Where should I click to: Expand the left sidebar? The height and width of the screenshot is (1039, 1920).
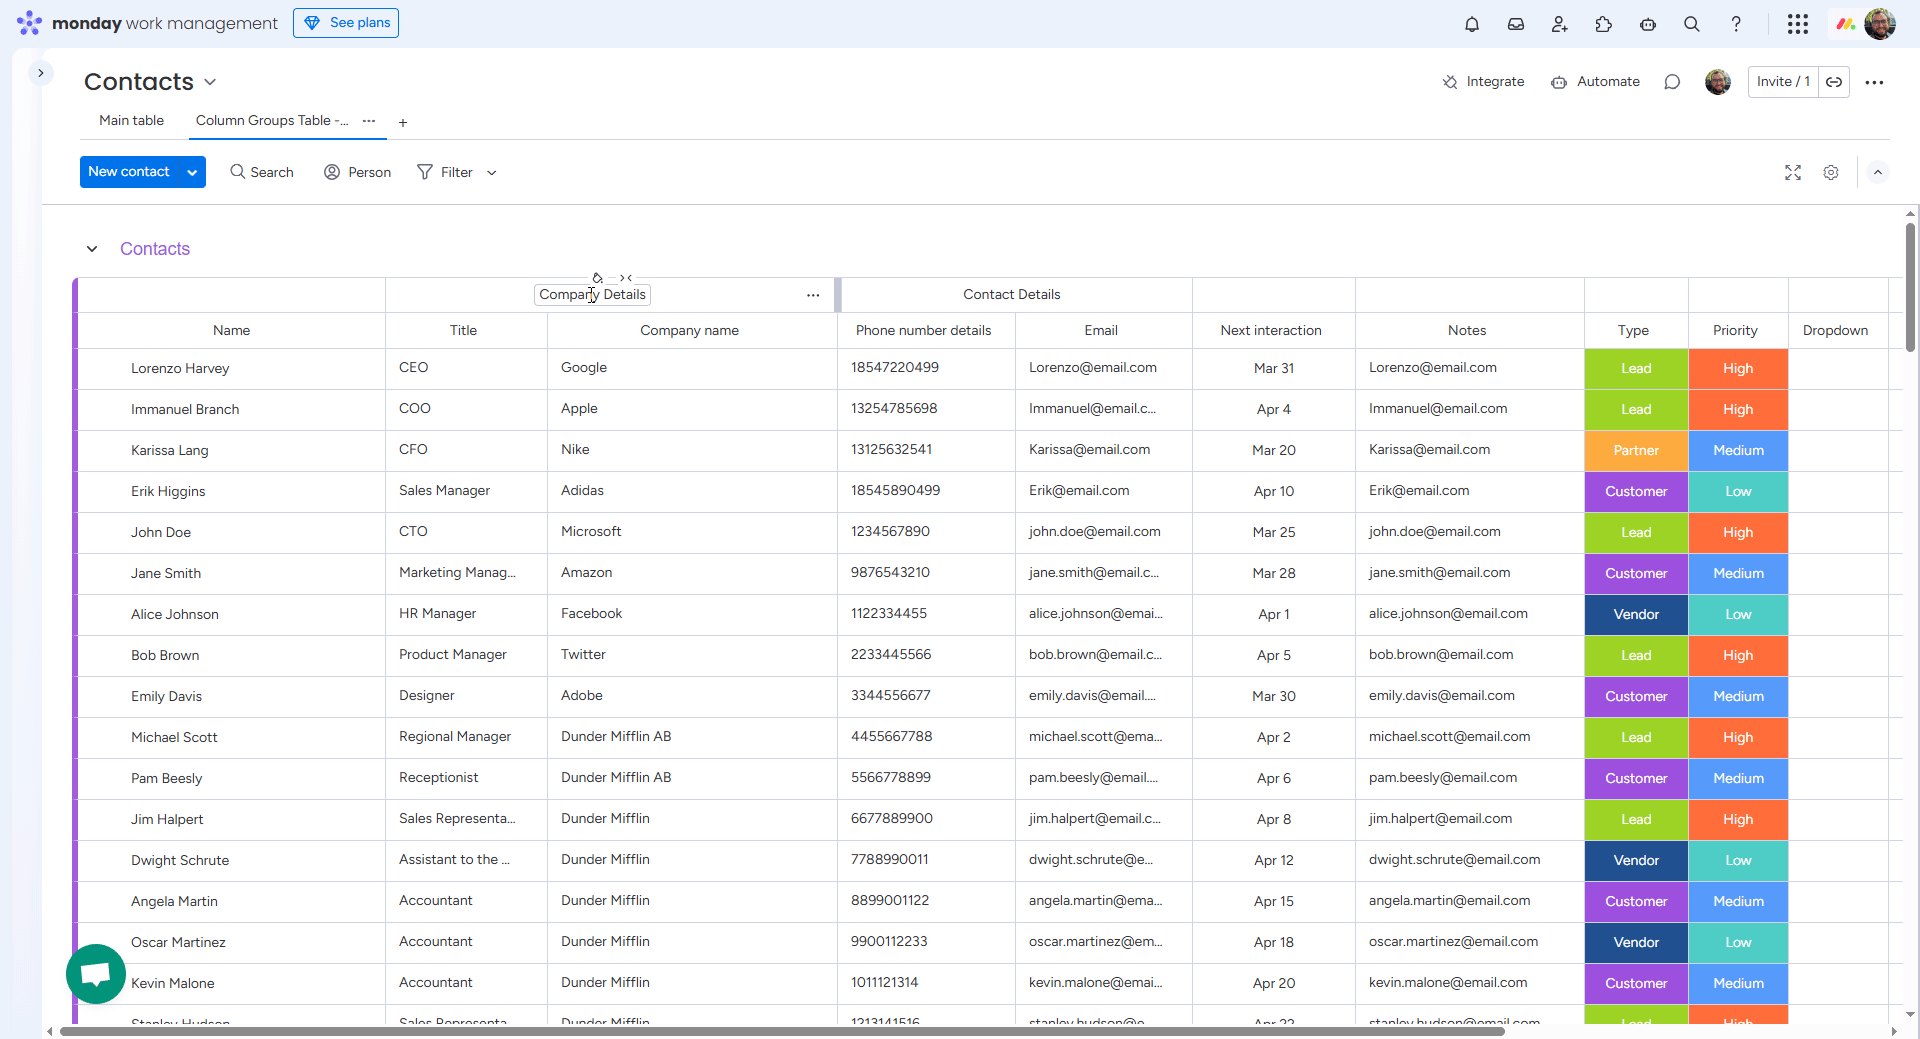click(x=41, y=73)
